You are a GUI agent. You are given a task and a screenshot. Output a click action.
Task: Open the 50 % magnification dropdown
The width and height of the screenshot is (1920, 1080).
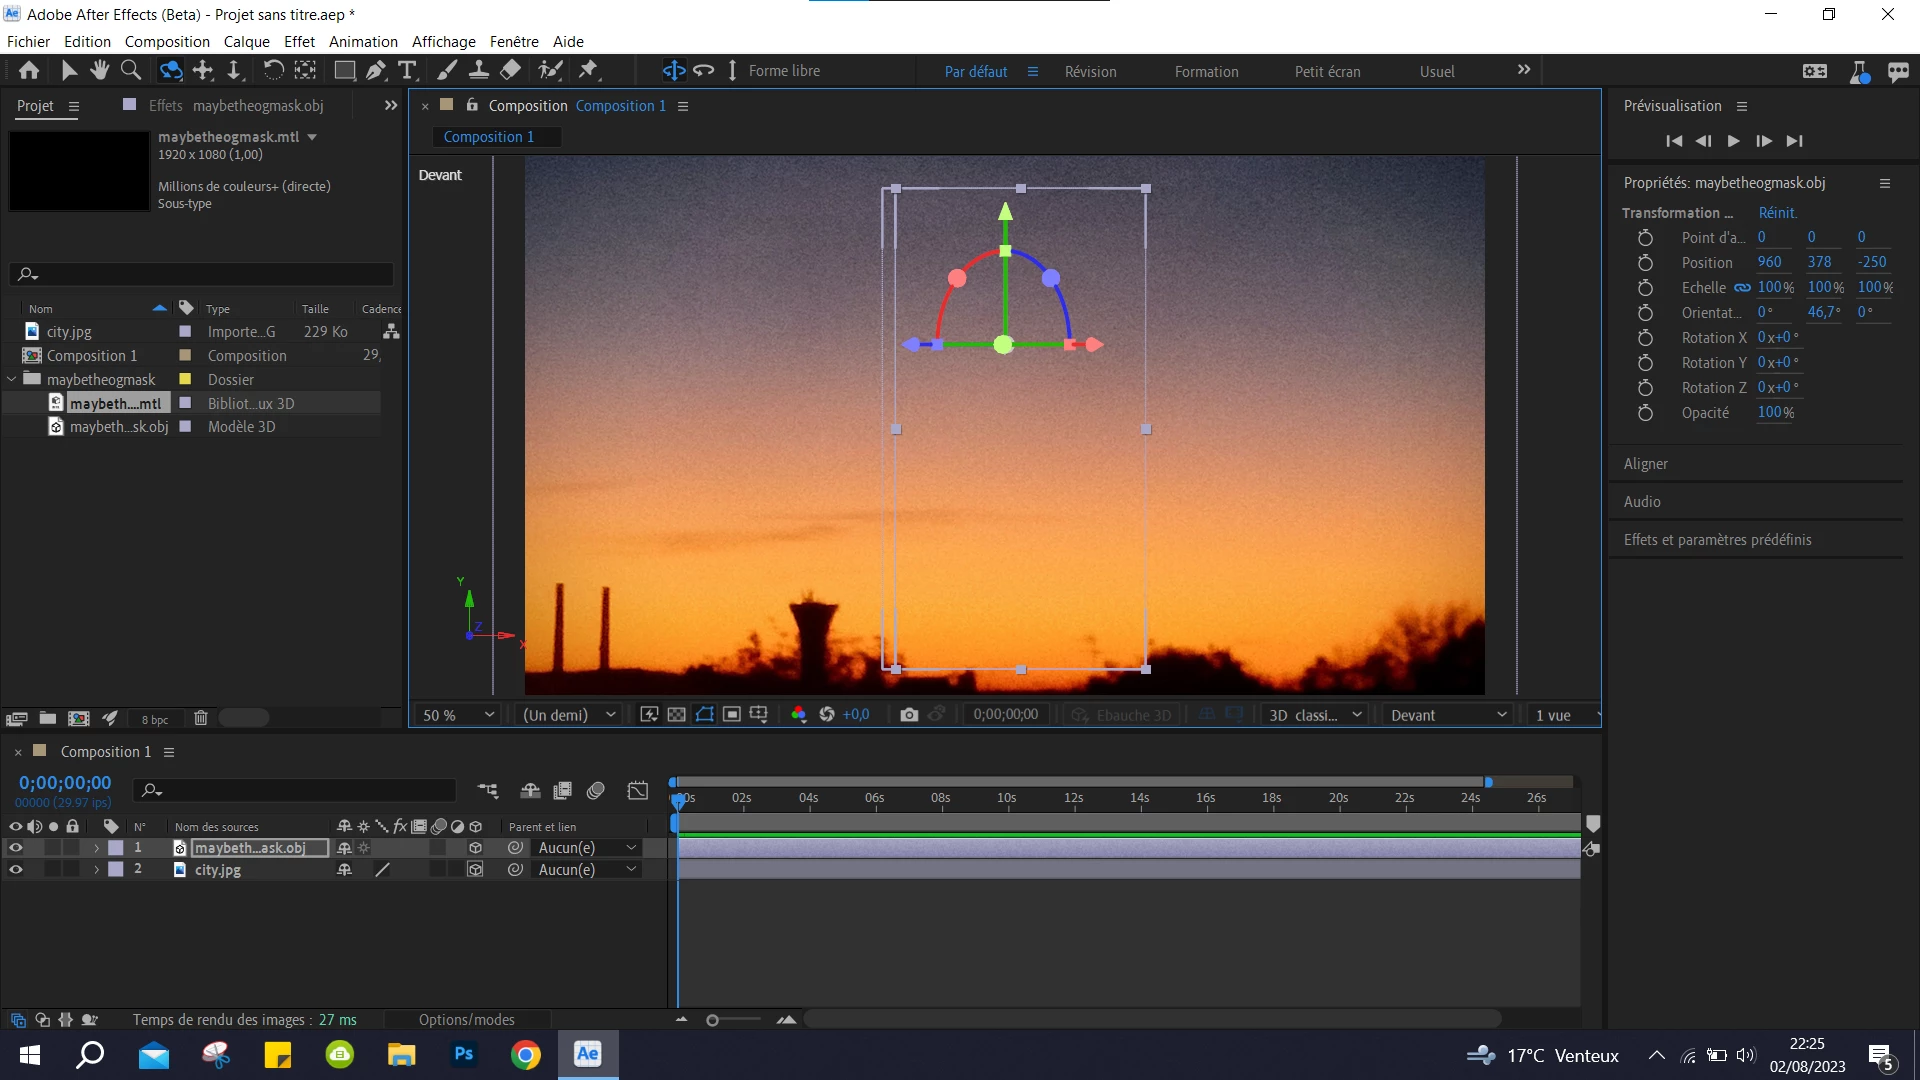(x=458, y=715)
